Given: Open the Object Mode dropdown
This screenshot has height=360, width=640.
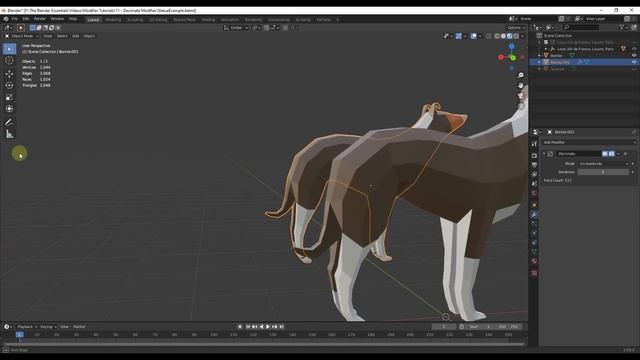Looking at the screenshot, I should pos(21,36).
